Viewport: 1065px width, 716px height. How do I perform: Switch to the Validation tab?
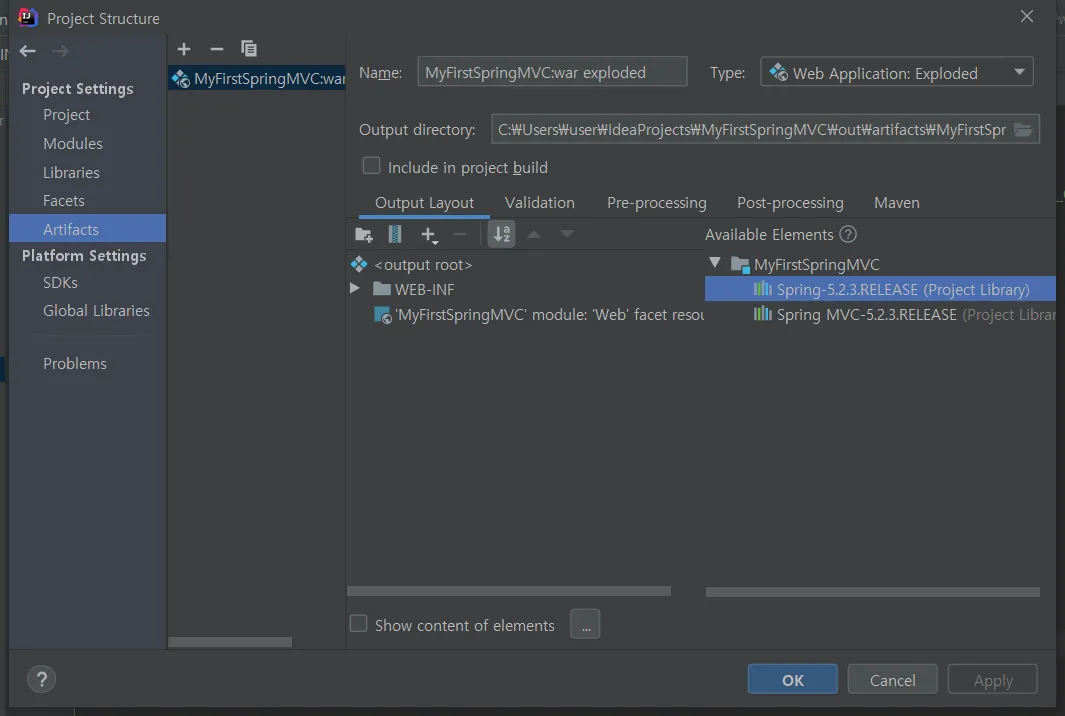coord(539,203)
